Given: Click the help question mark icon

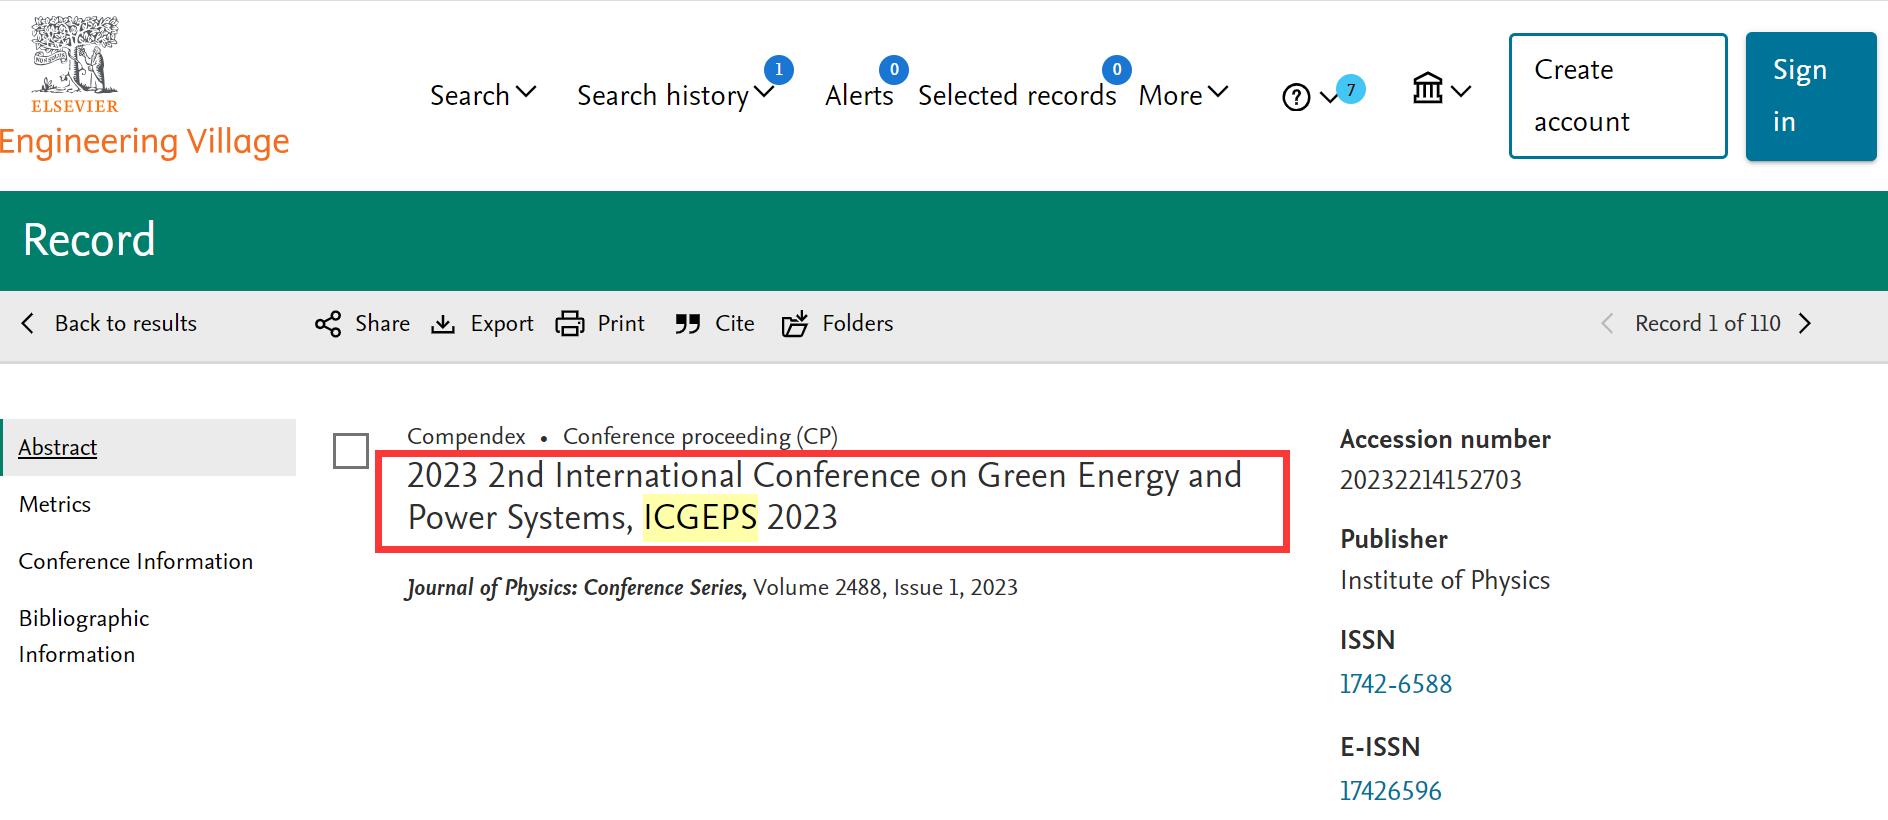Looking at the screenshot, I should [x=1296, y=97].
